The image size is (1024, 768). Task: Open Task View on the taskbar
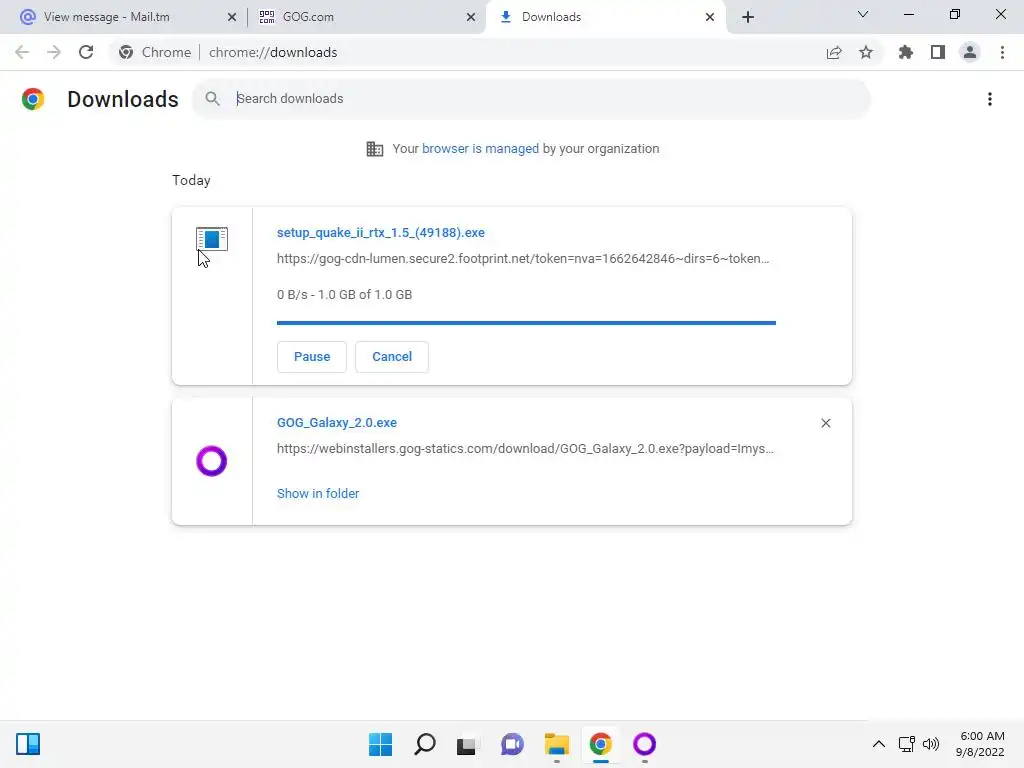pyautogui.click(x=466, y=745)
